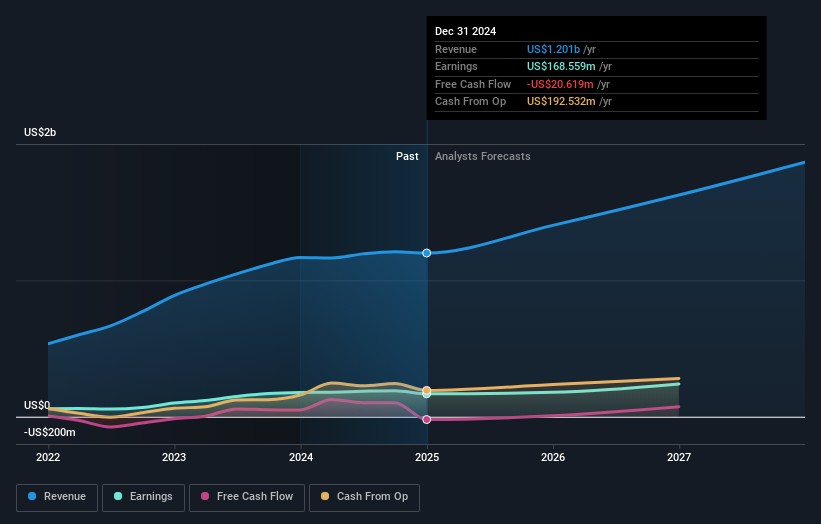Click the -US$200m y-axis label

pos(52,431)
